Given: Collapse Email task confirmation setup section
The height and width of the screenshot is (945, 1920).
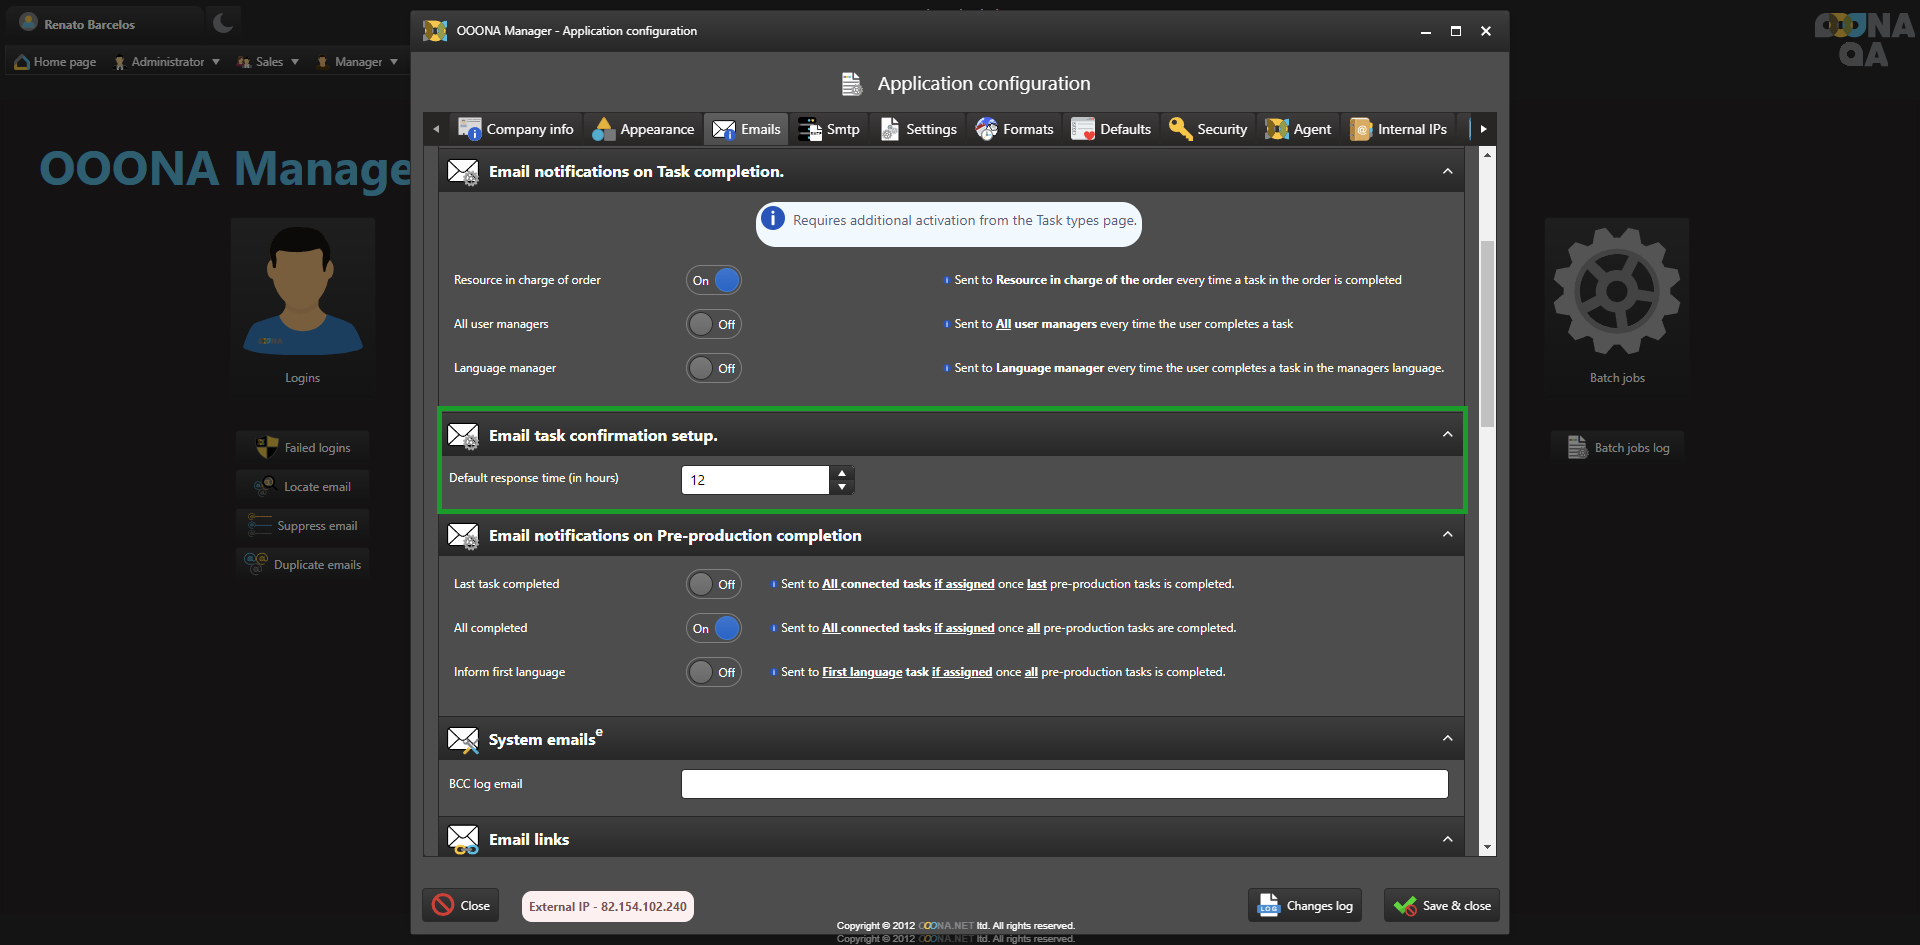Looking at the screenshot, I should pyautogui.click(x=1447, y=435).
